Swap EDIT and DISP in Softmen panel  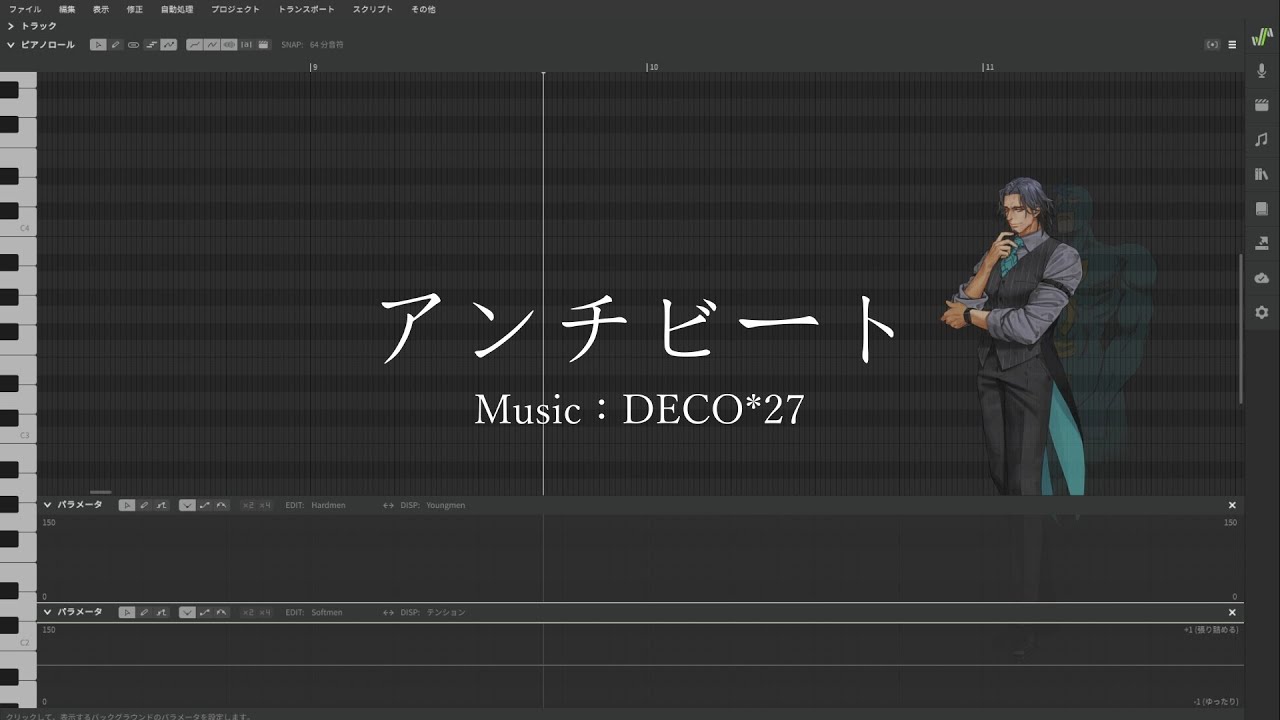[x=389, y=612]
